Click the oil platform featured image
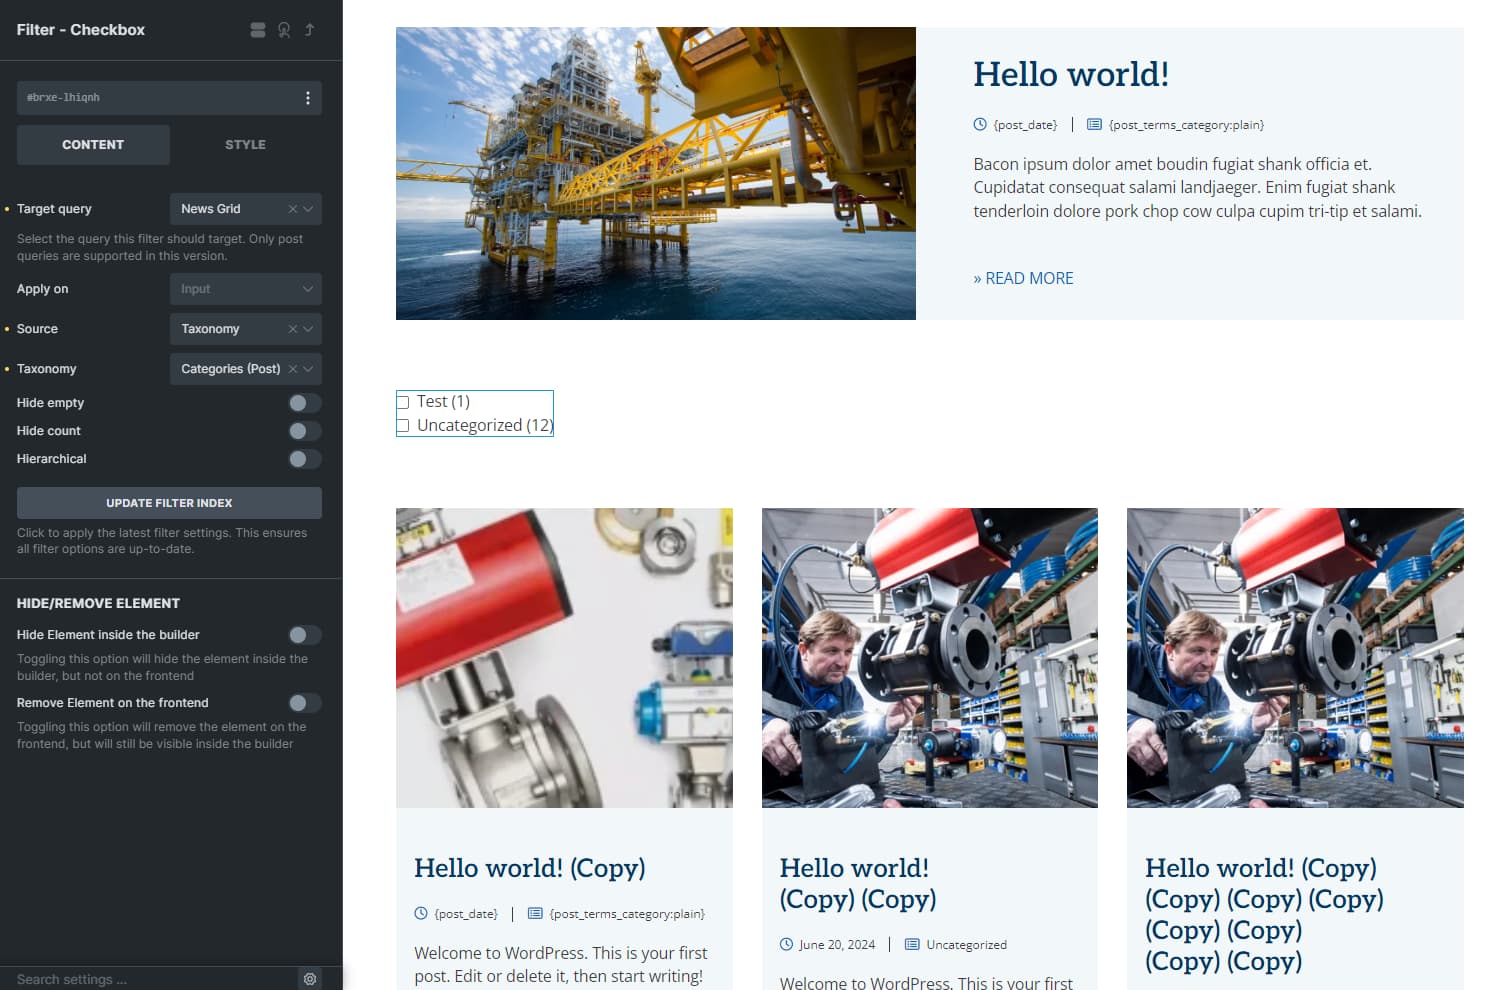The height and width of the screenshot is (990, 1507). pos(656,173)
